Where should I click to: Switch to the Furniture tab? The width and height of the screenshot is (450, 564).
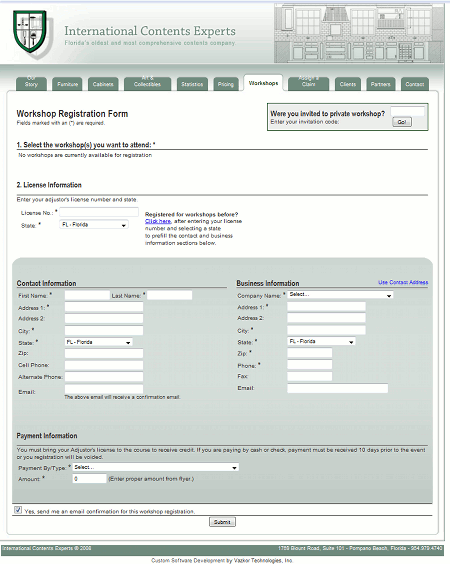point(67,84)
